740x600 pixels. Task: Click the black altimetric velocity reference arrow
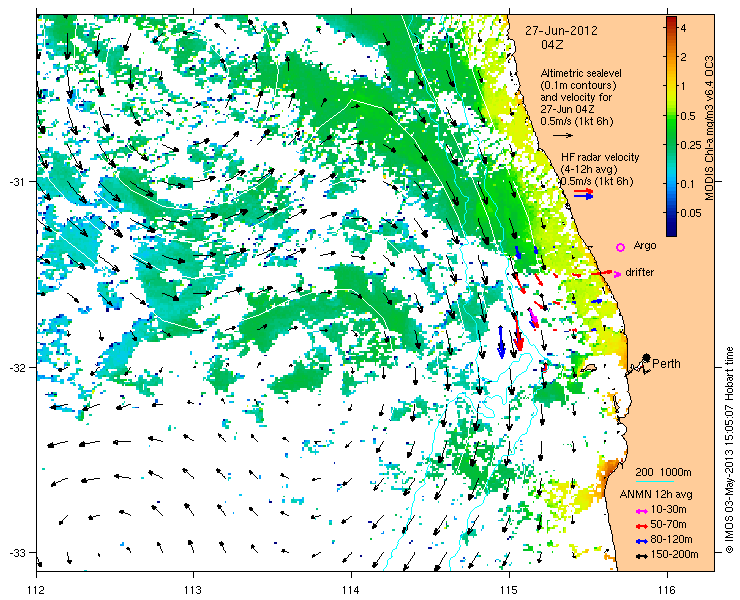pyautogui.click(x=563, y=135)
